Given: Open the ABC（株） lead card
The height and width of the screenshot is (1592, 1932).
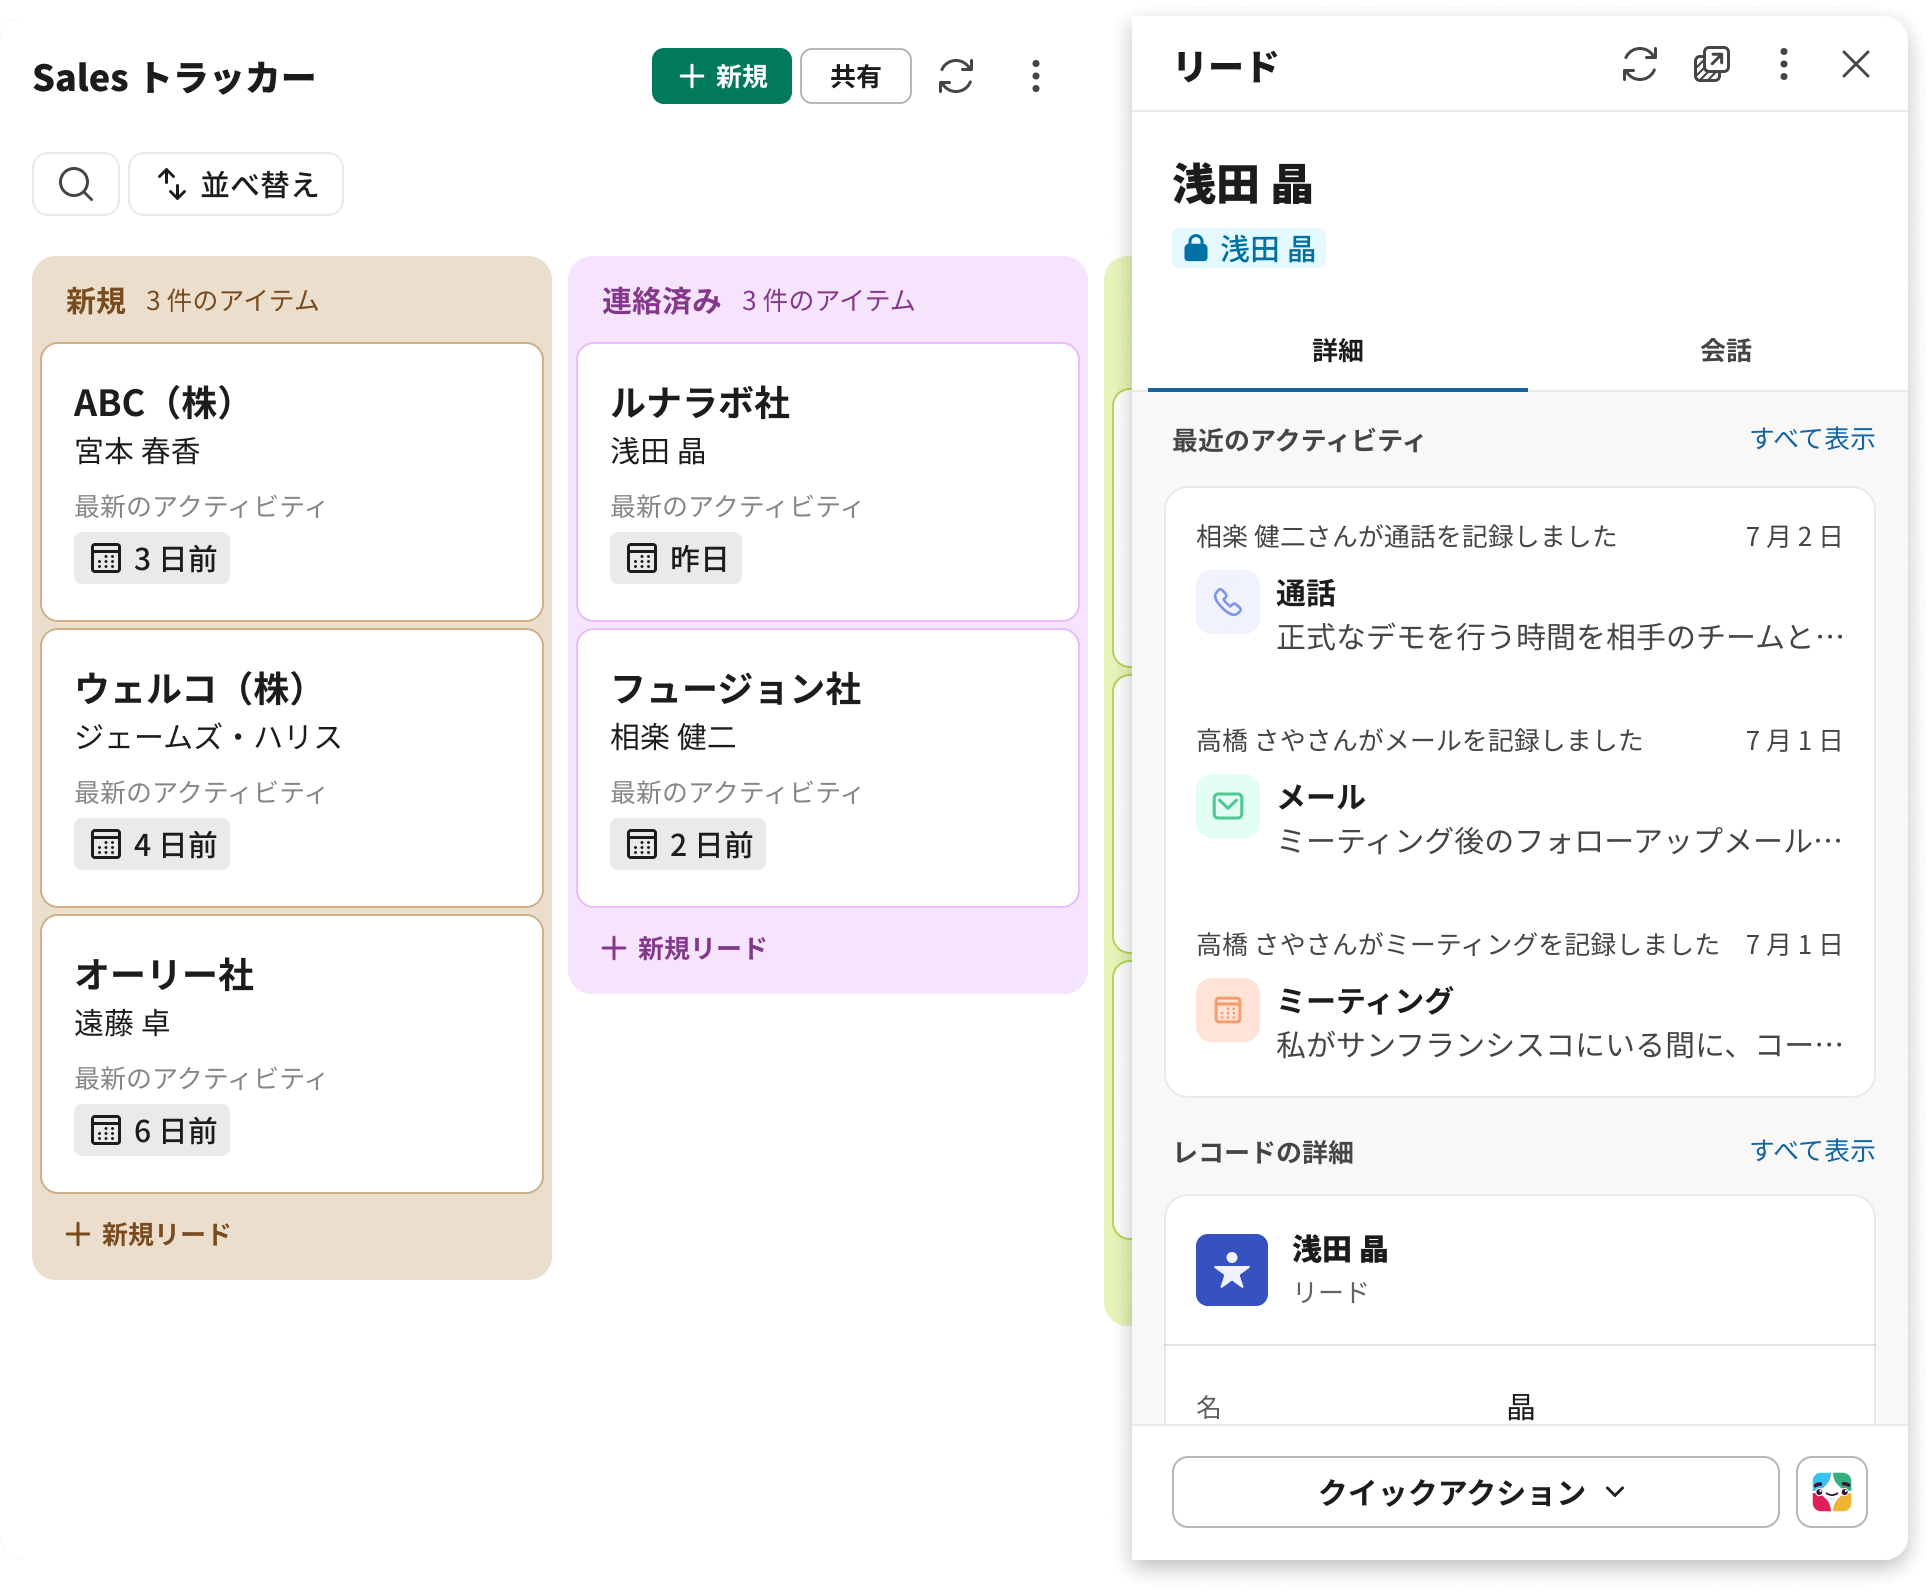Looking at the screenshot, I should tap(292, 482).
